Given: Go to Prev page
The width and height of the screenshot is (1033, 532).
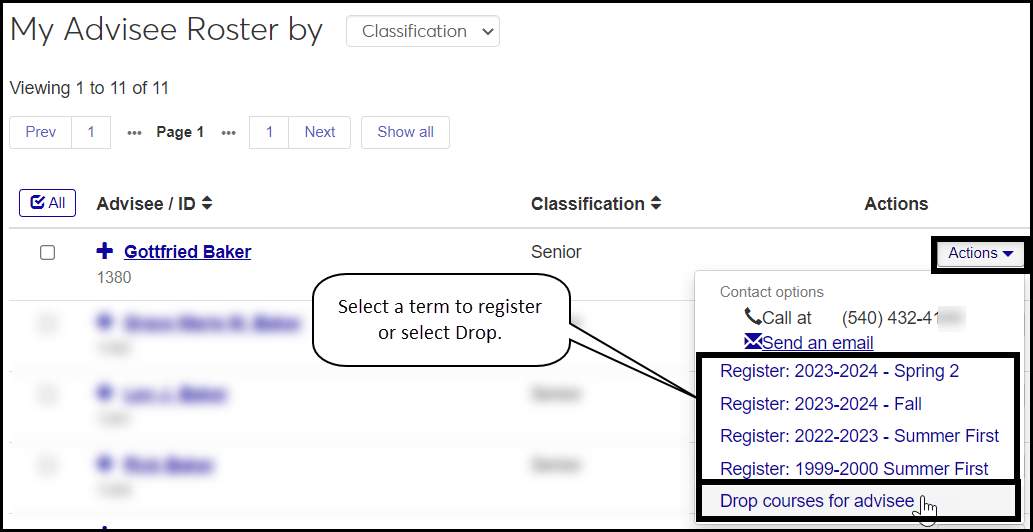Looking at the screenshot, I should [x=41, y=132].
